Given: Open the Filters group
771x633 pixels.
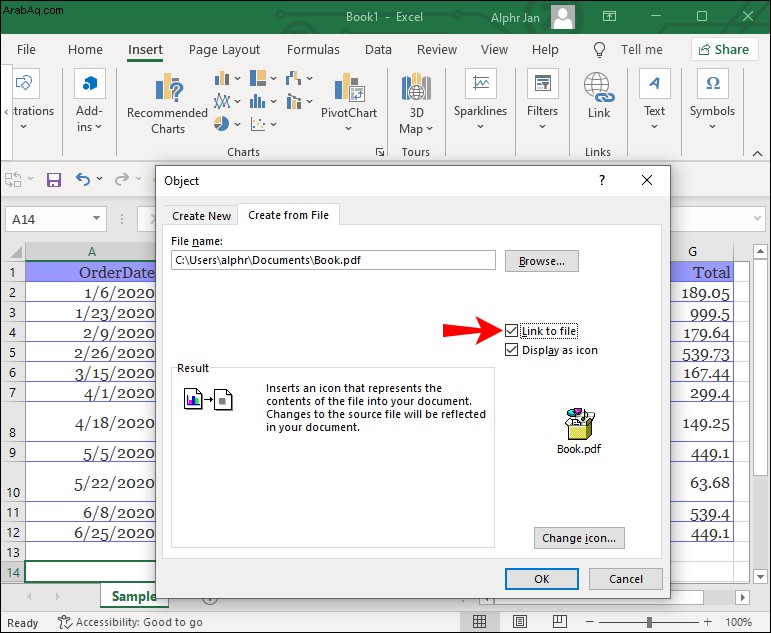Looking at the screenshot, I should (x=542, y=100).
